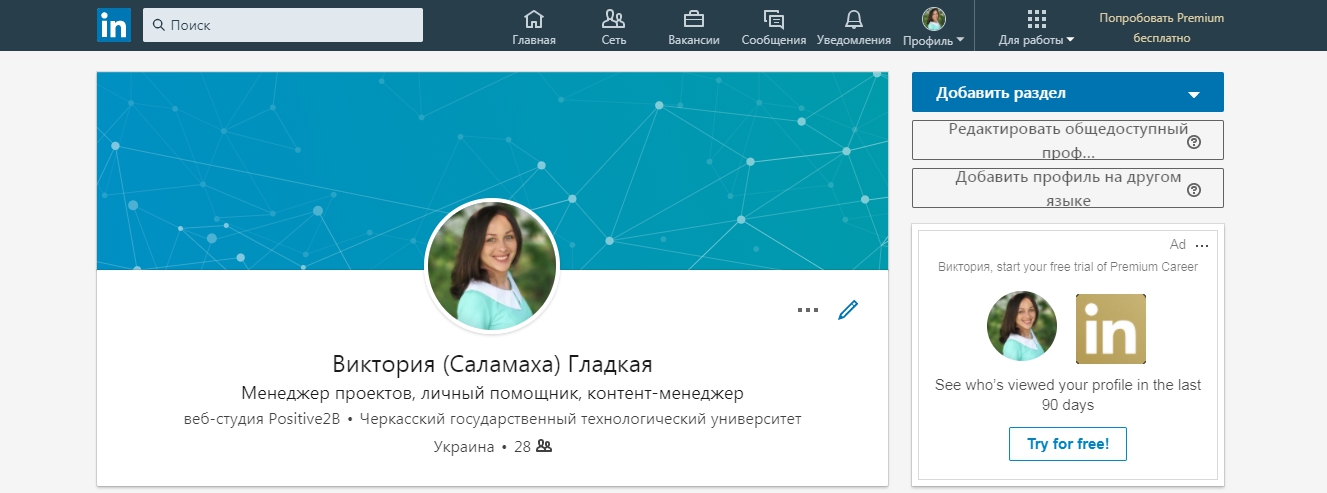Click into the Поиск search field

coord(283,25)
